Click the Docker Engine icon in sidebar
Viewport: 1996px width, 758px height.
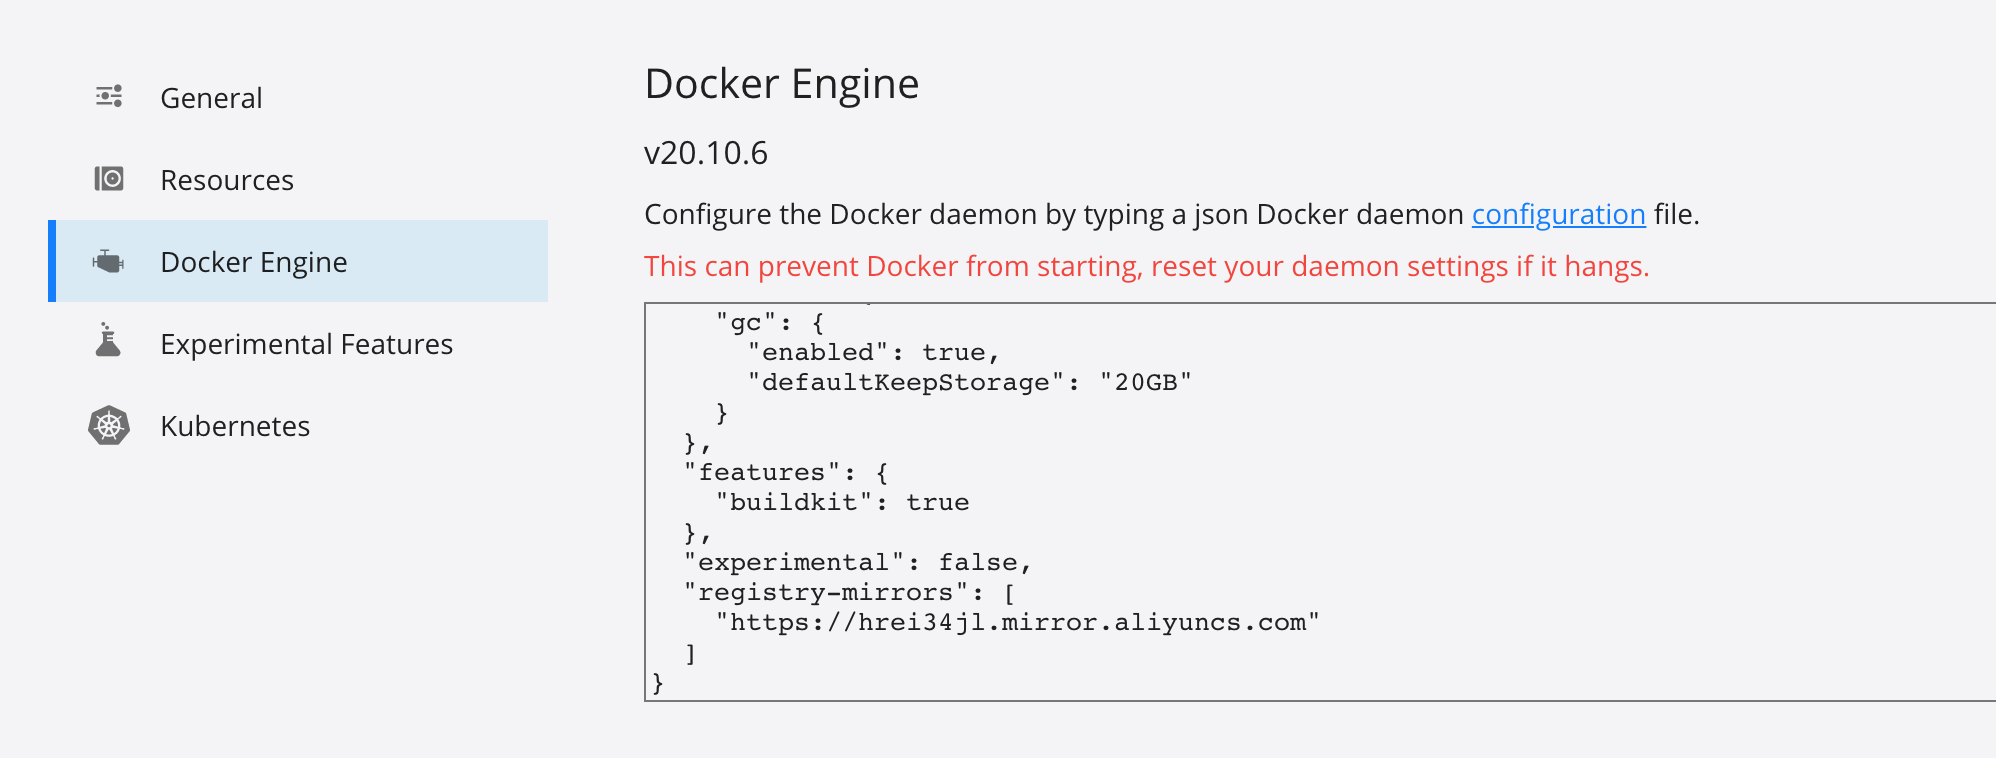coord(108,262)
